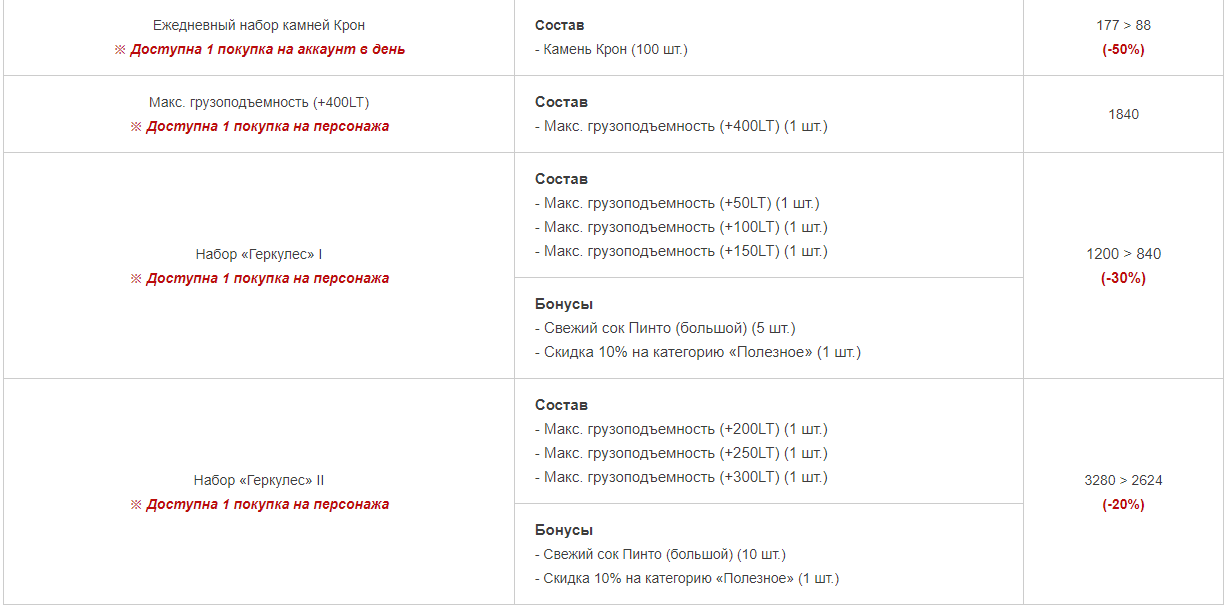Click the (-20%) discount label
This screenshot has width=1227, height=610.
pos(1123,504)
